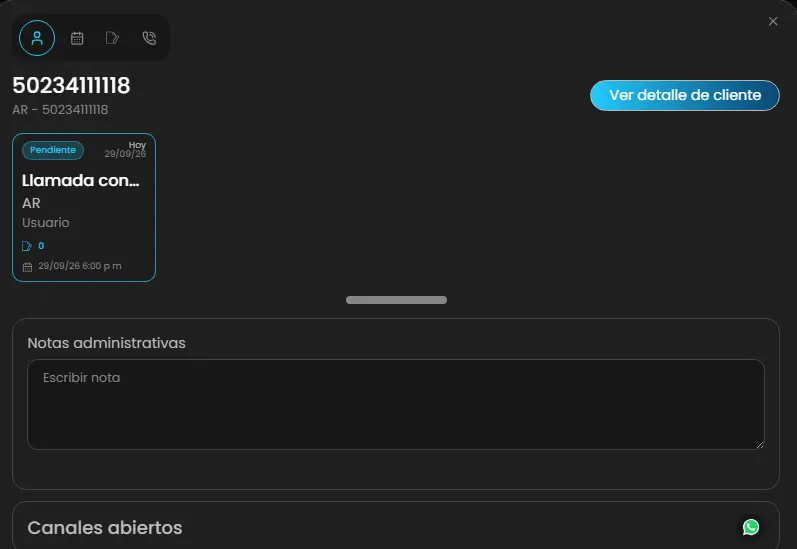Viewport: 797px width, 549px height.
Task: Click the textarea resize grip corner
Action: tap(760, 445)
